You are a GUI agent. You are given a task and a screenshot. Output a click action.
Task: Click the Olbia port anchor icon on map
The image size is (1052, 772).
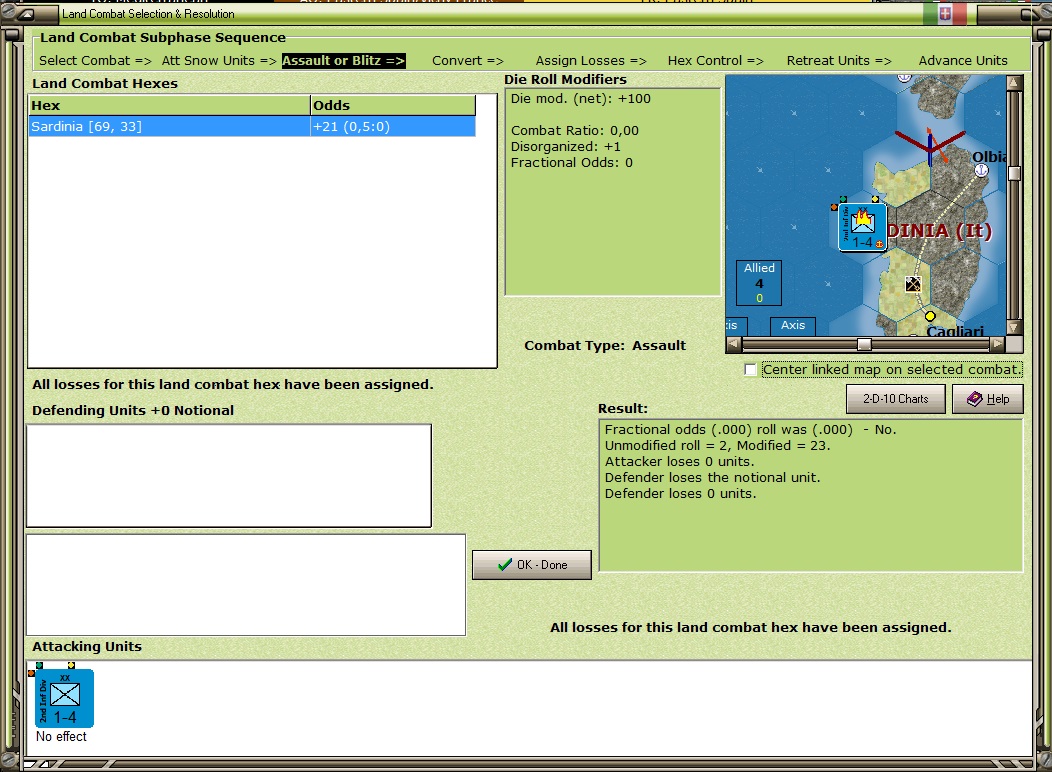pos(981,170)
